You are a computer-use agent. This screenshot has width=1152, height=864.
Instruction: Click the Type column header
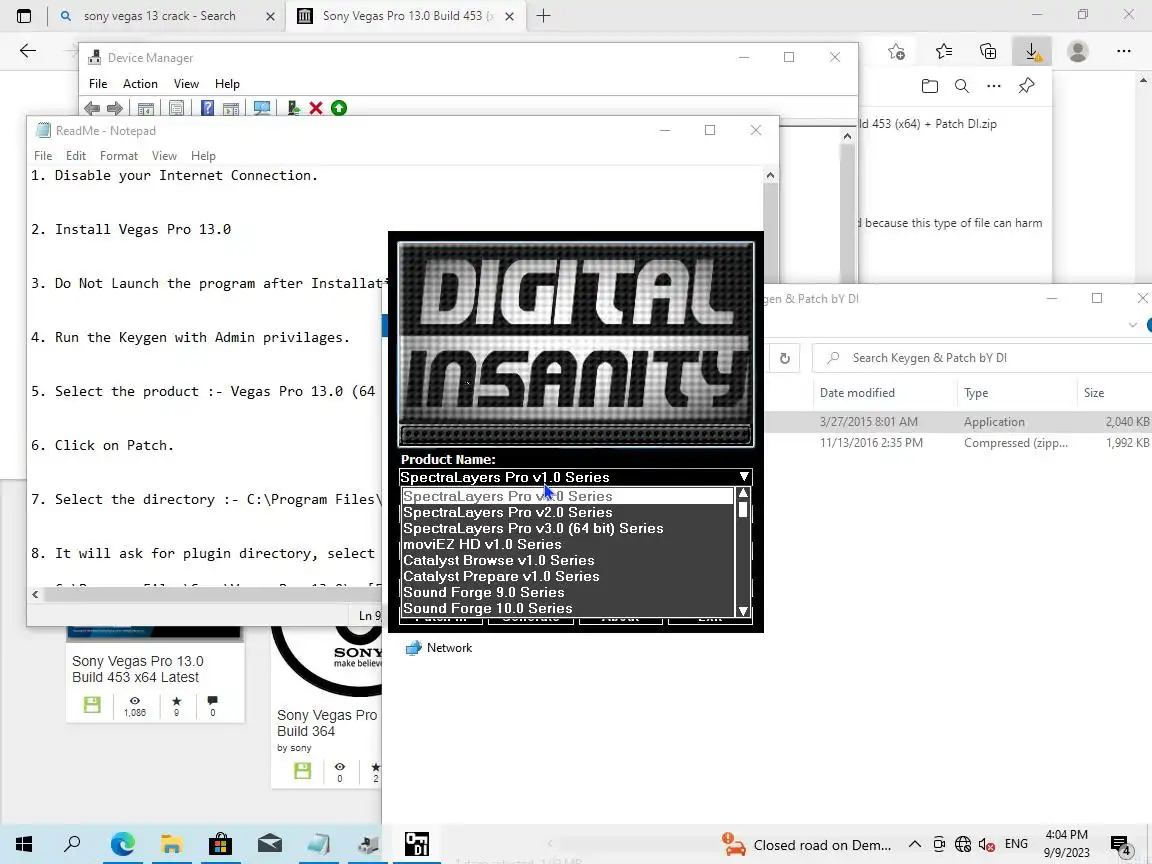pyautogui.click(x=976, y=393)
